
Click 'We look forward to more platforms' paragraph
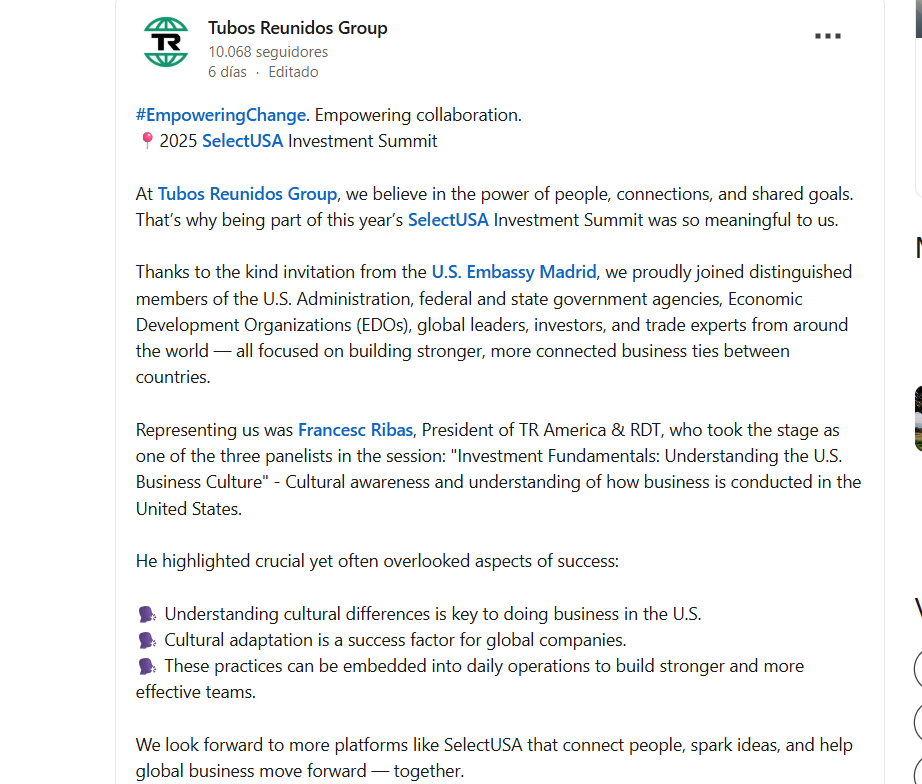[x=494, y=758]
